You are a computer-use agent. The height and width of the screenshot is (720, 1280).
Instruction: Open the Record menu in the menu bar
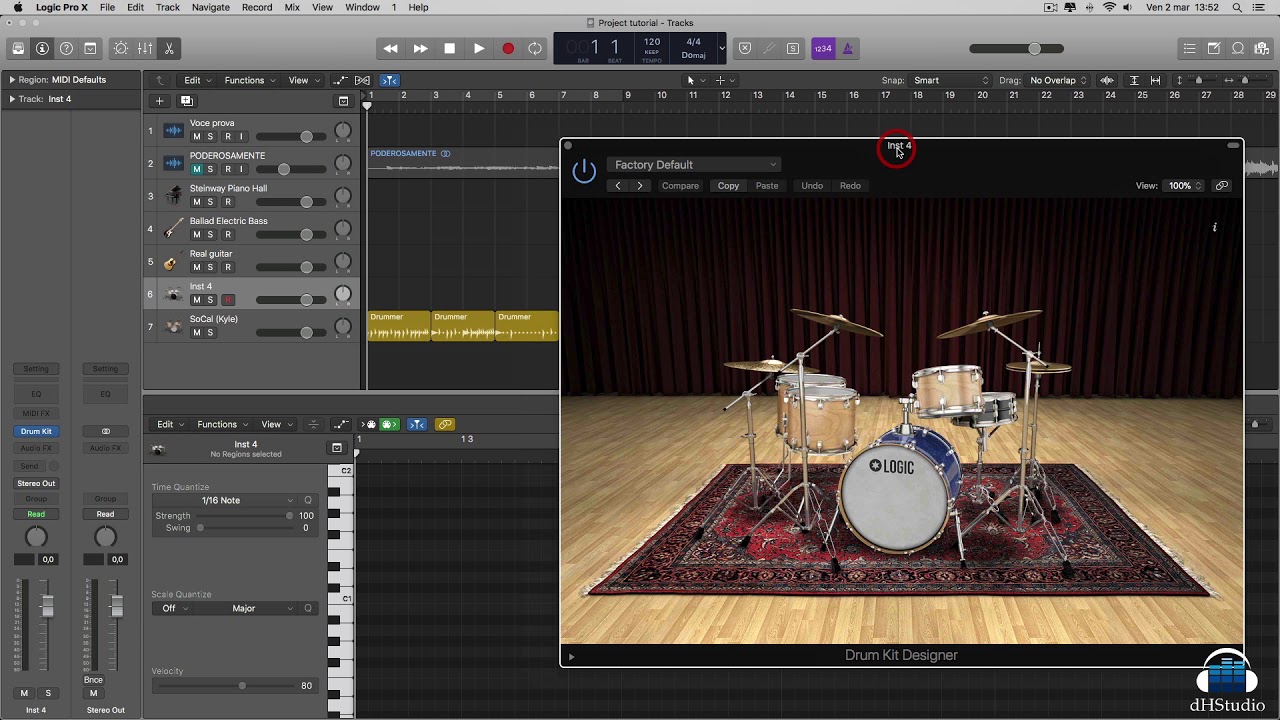click(x=257, y=7)
